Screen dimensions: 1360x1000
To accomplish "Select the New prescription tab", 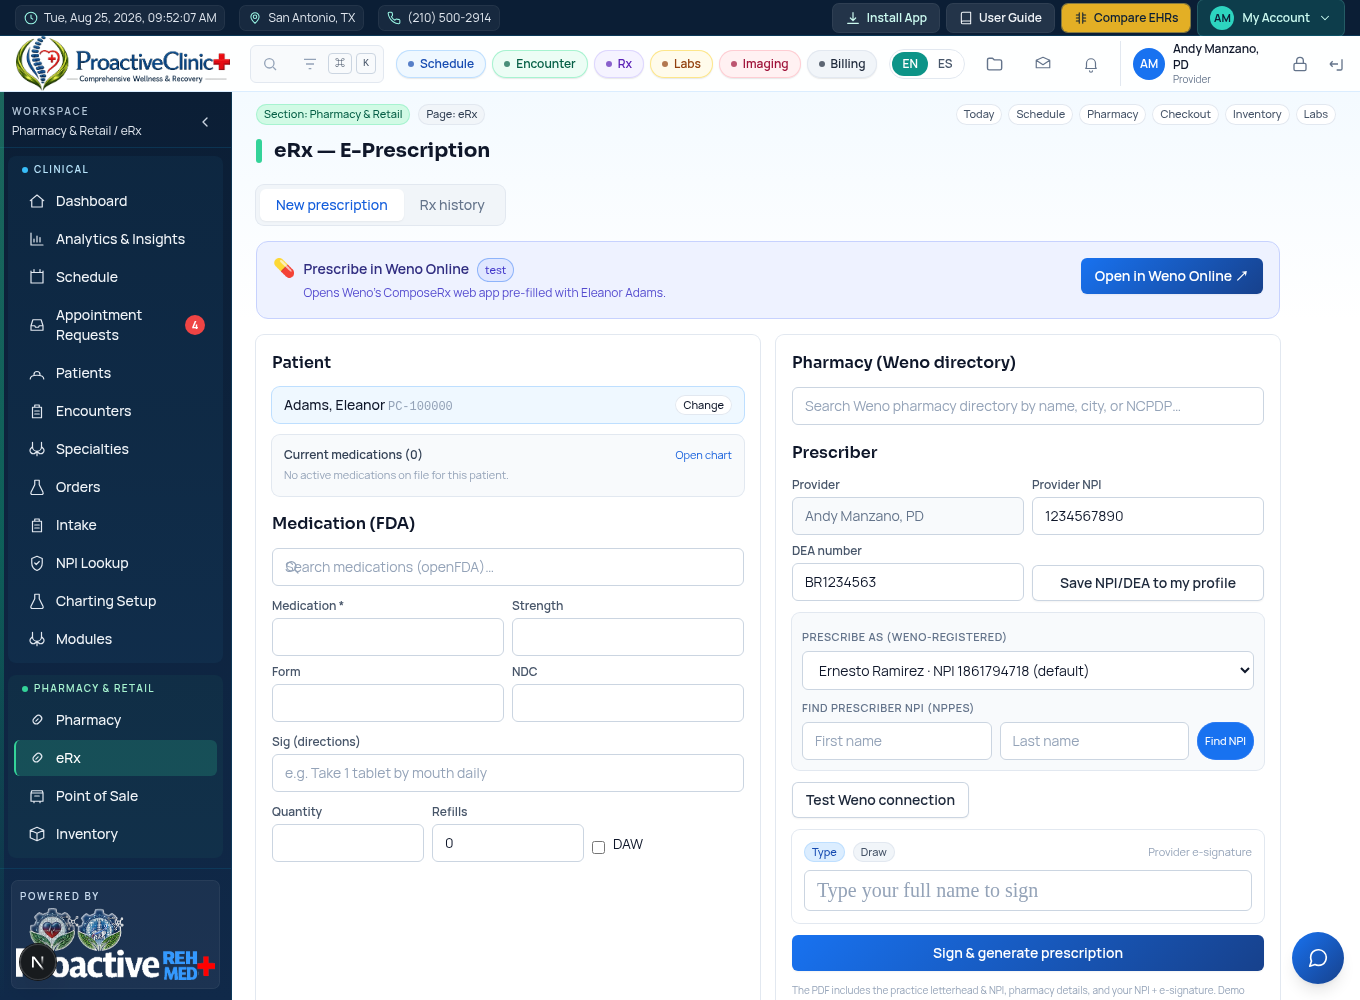I will click(x=332, y=205).
